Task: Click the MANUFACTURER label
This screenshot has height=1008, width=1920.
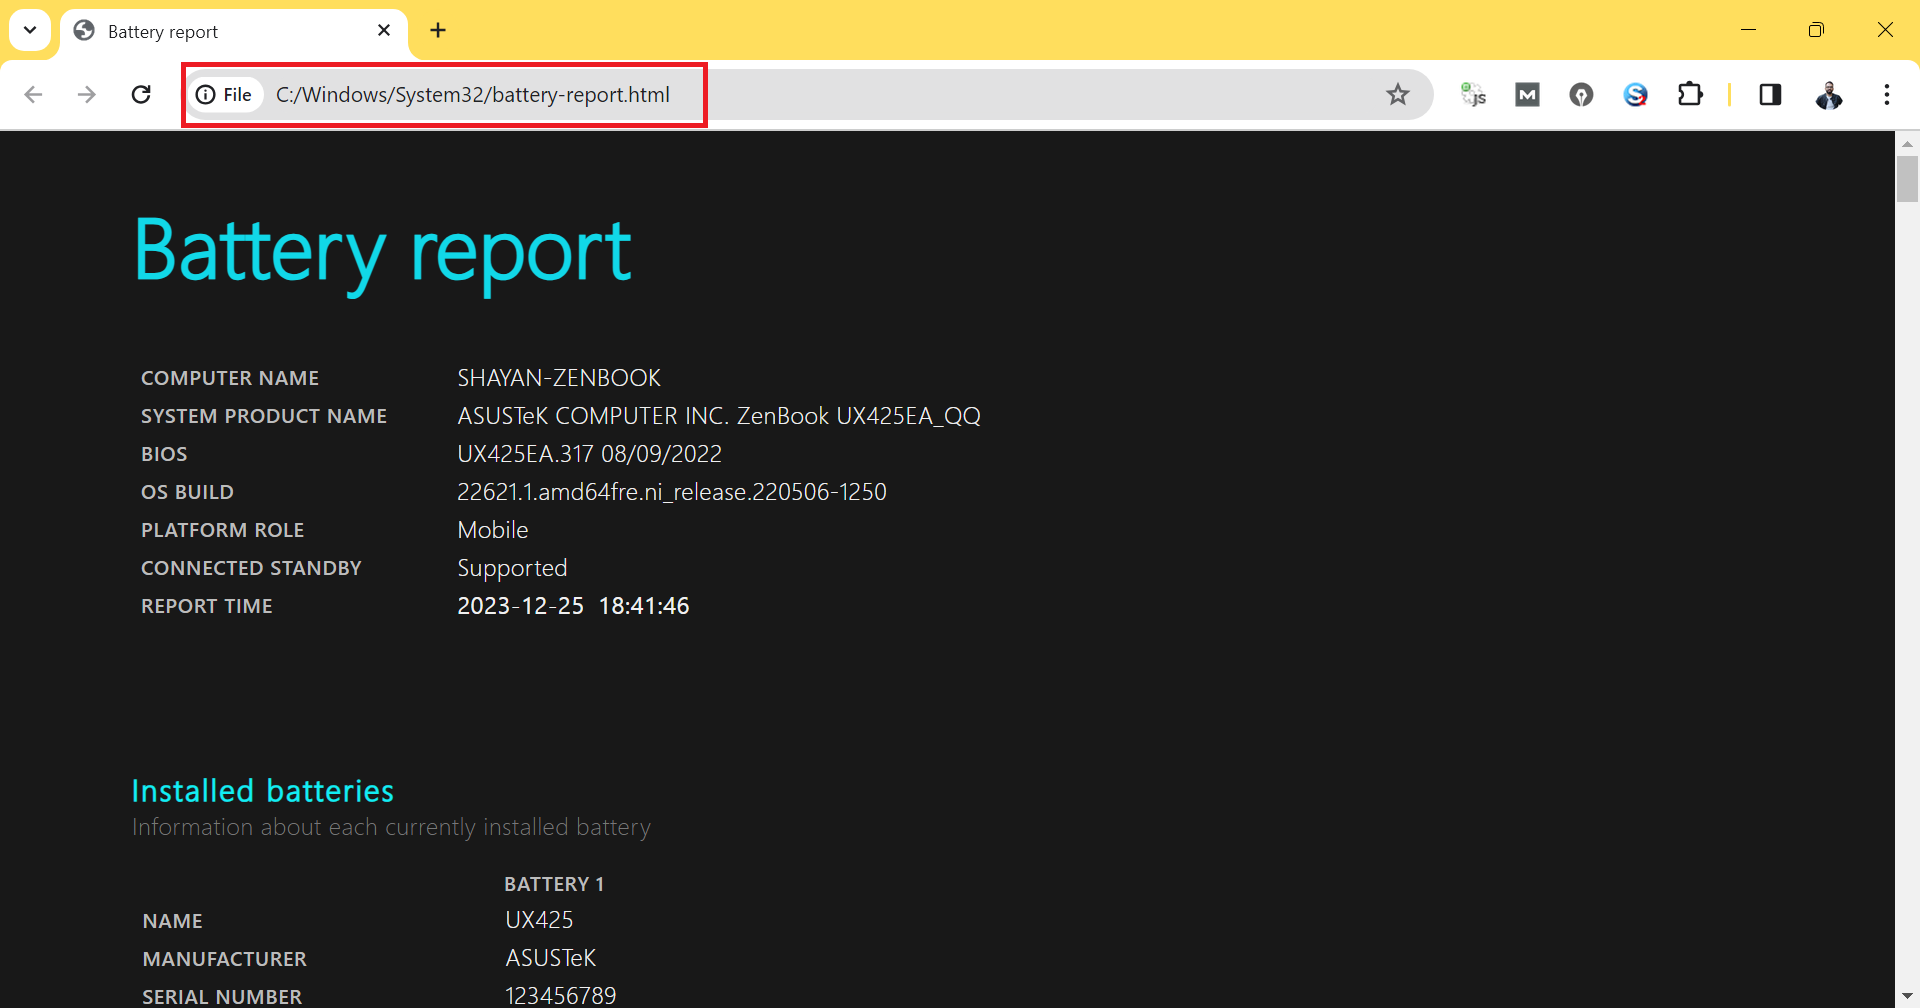Action: [225, 959]
